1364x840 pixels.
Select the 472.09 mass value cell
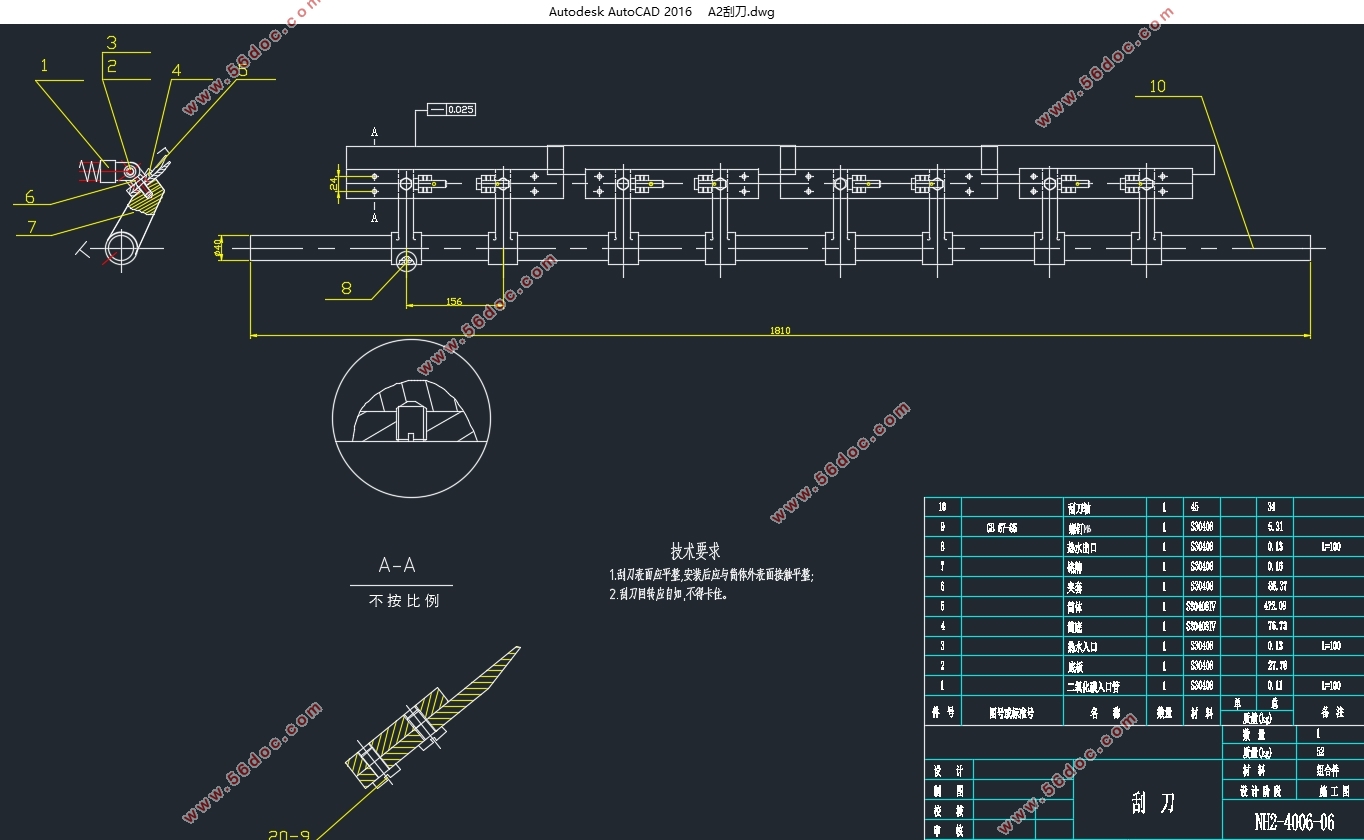click(x=1275, y=606)
